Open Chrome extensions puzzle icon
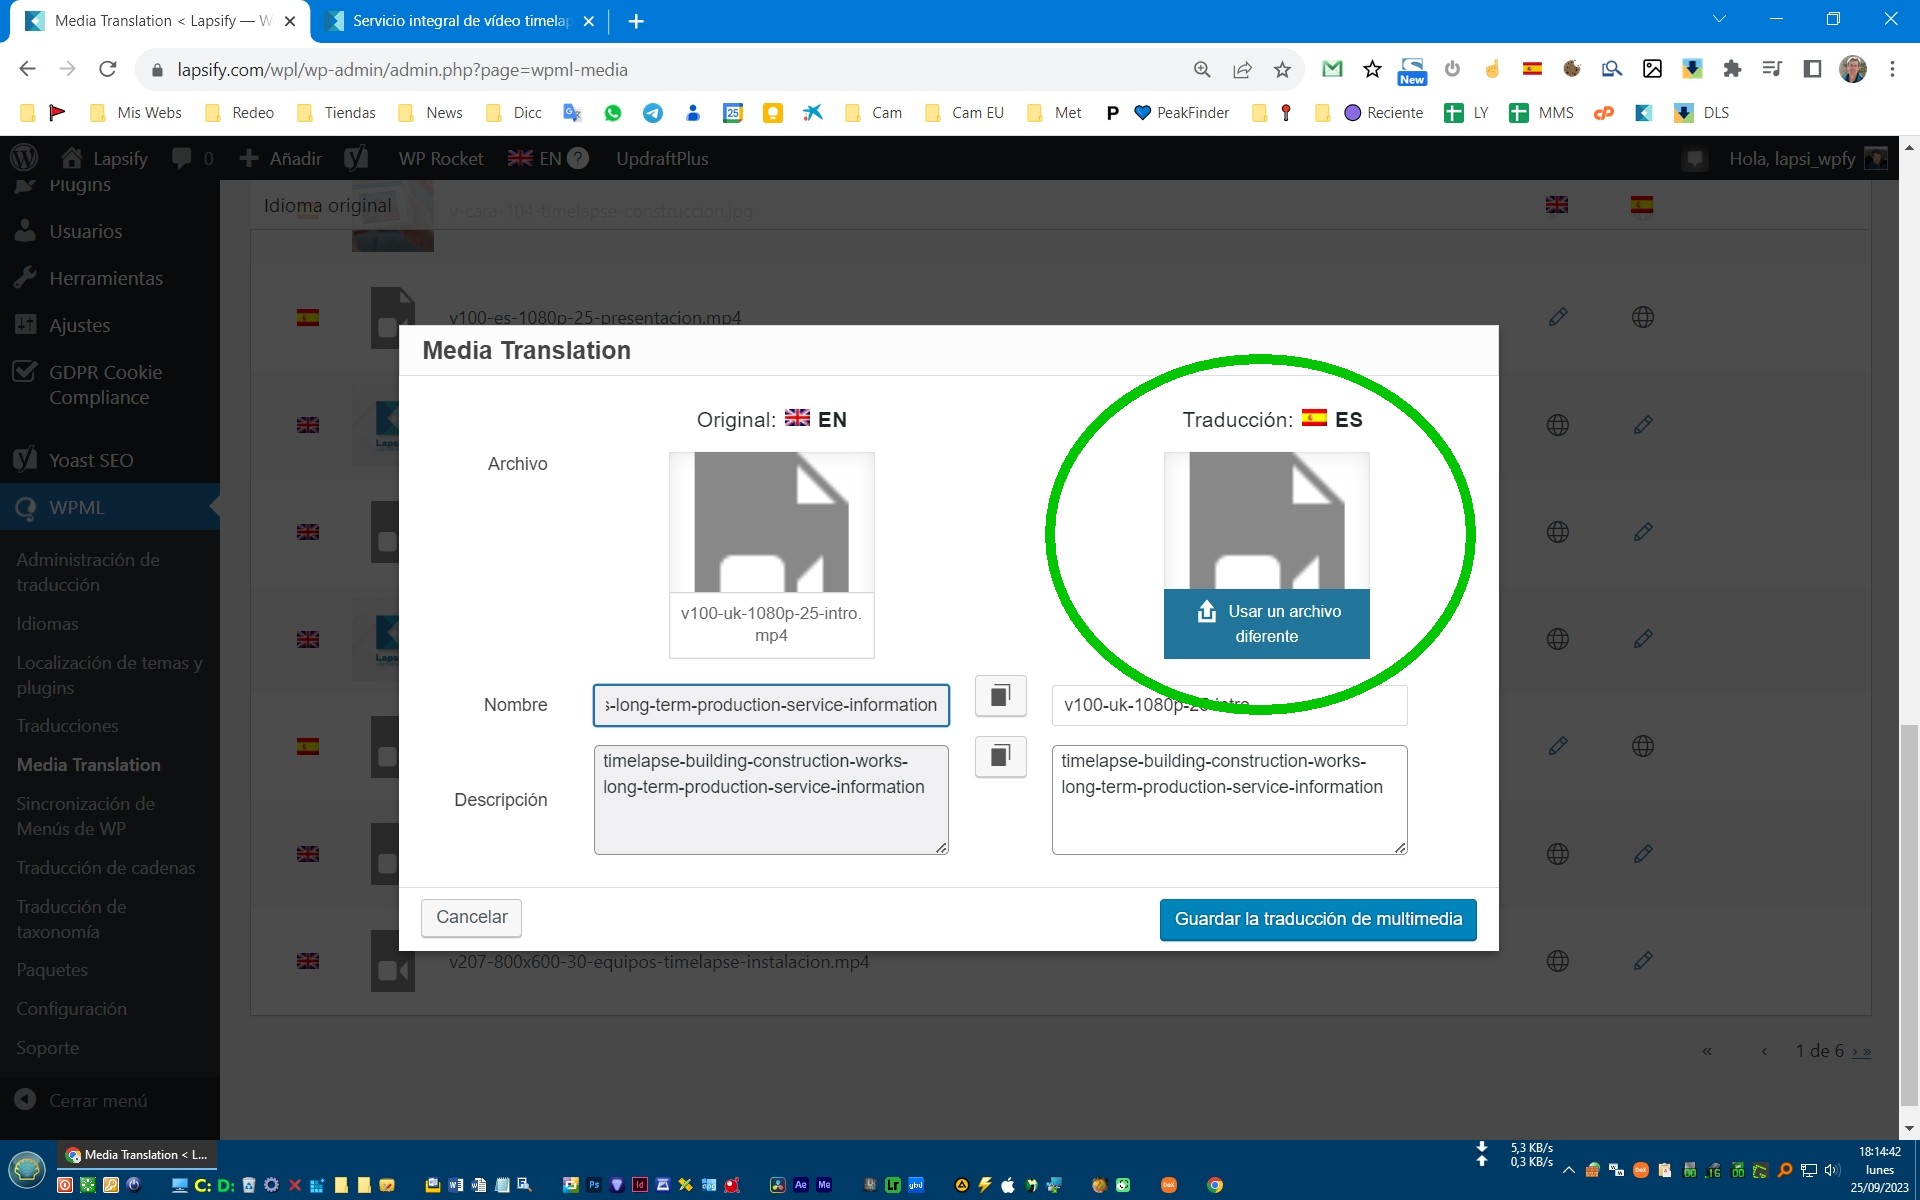Screen dimensions: 1920x1200 tap(1732, 69)
